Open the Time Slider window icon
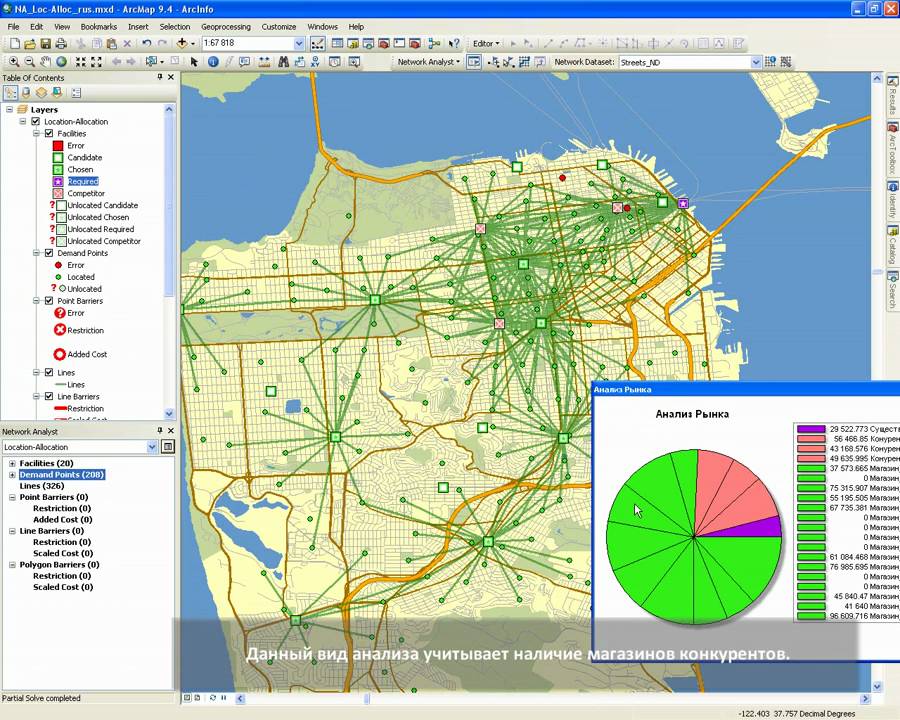The width and height of the screenshot is (900, 720). 335,61
